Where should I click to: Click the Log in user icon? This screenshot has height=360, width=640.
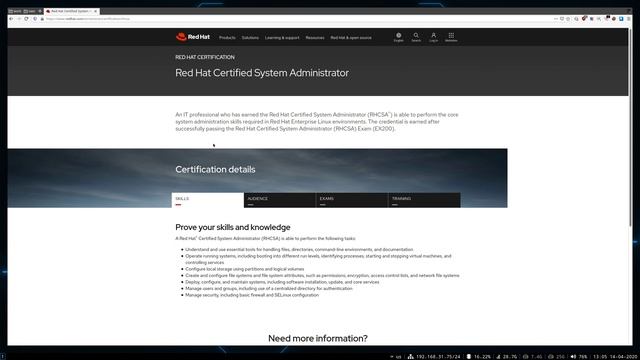click(x=433, y=37)
